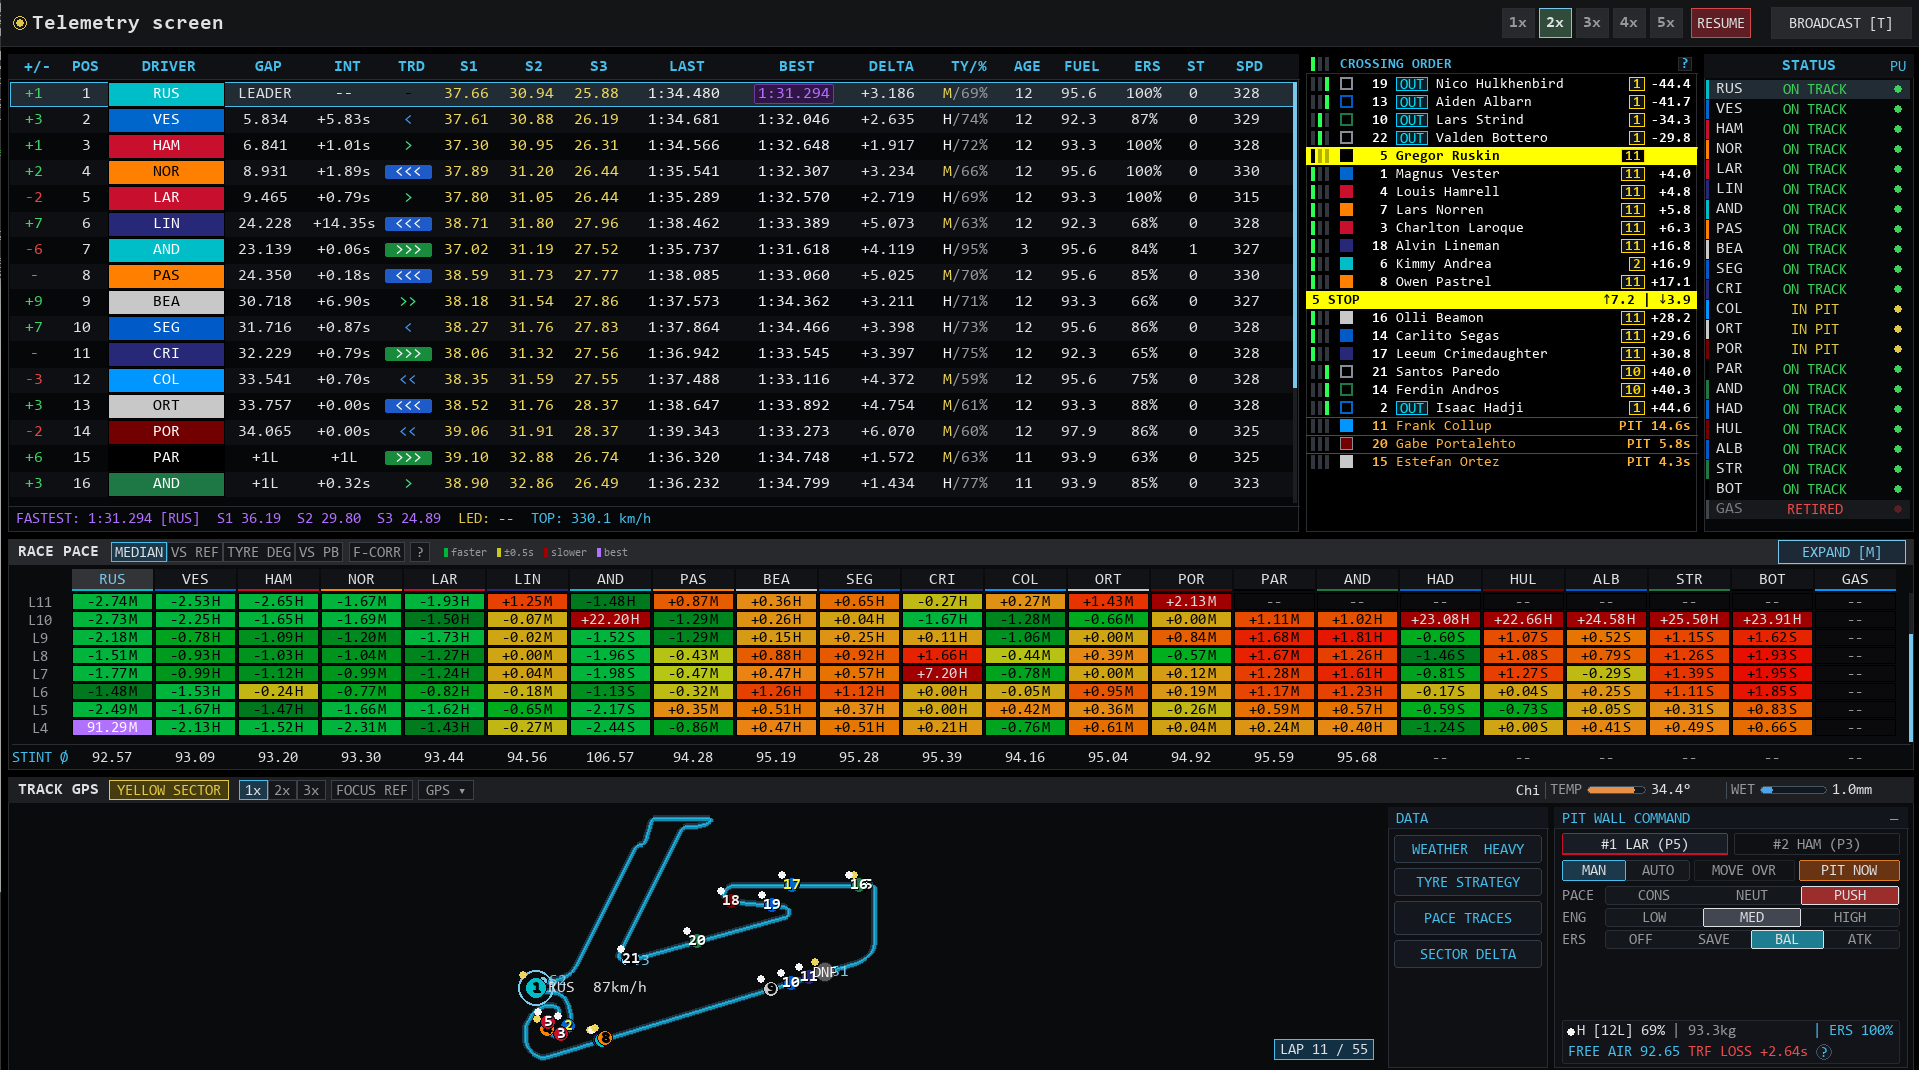Click NOR's triple-chevron trend indicator
The image size is (1919, 1070).
408,171
